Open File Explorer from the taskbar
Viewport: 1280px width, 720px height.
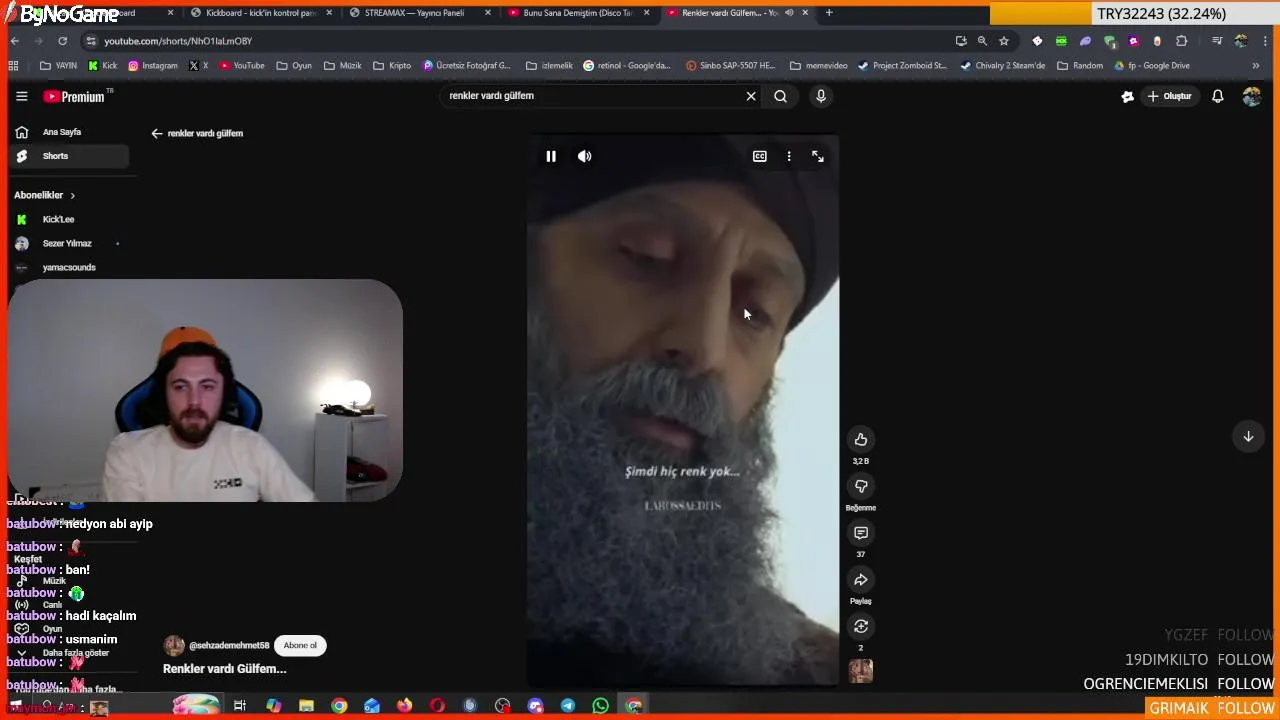[306, 706]
